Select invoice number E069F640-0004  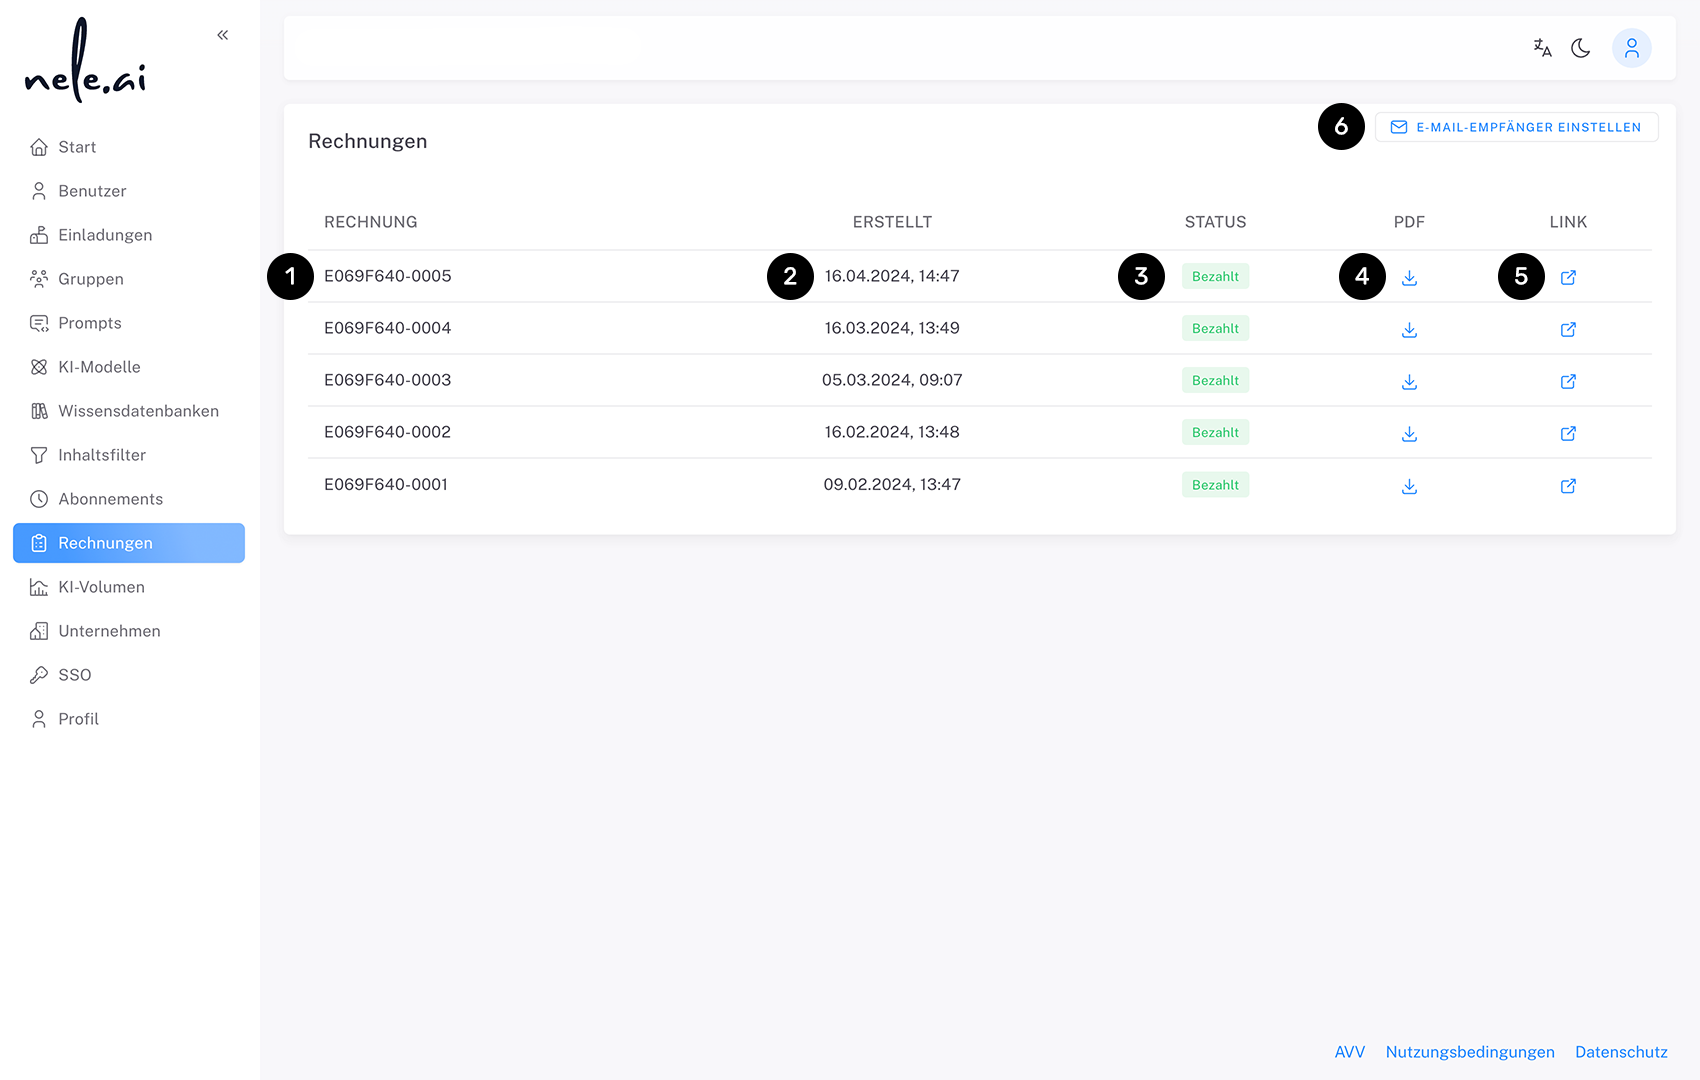(388, 328)
